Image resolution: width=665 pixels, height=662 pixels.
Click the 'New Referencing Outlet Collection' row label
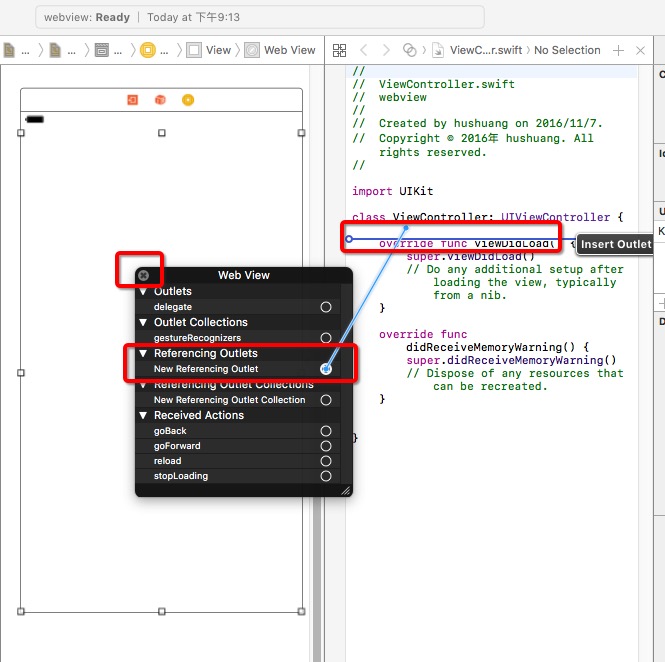[229, 400]
